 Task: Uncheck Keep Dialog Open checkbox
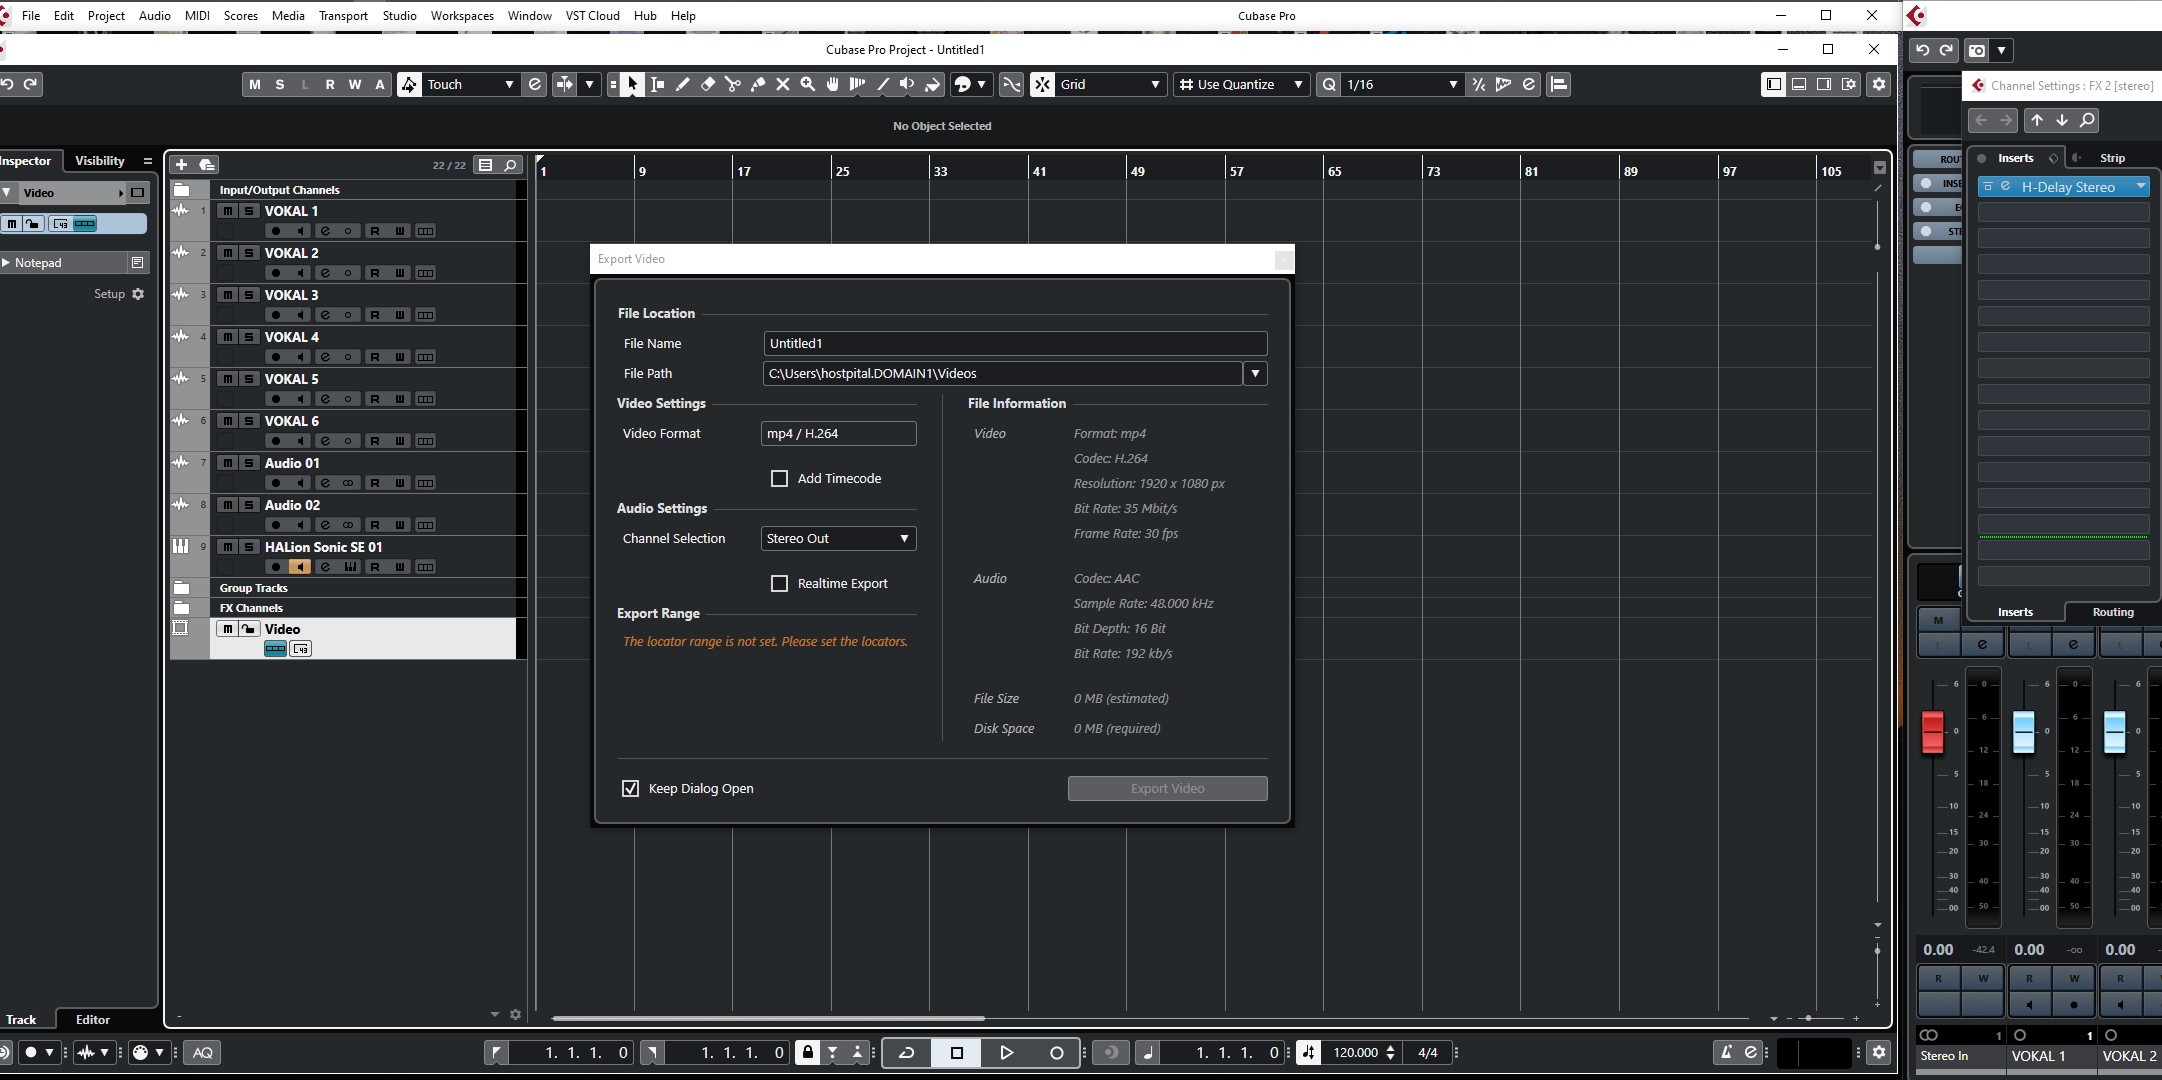[x=630, y=789]
